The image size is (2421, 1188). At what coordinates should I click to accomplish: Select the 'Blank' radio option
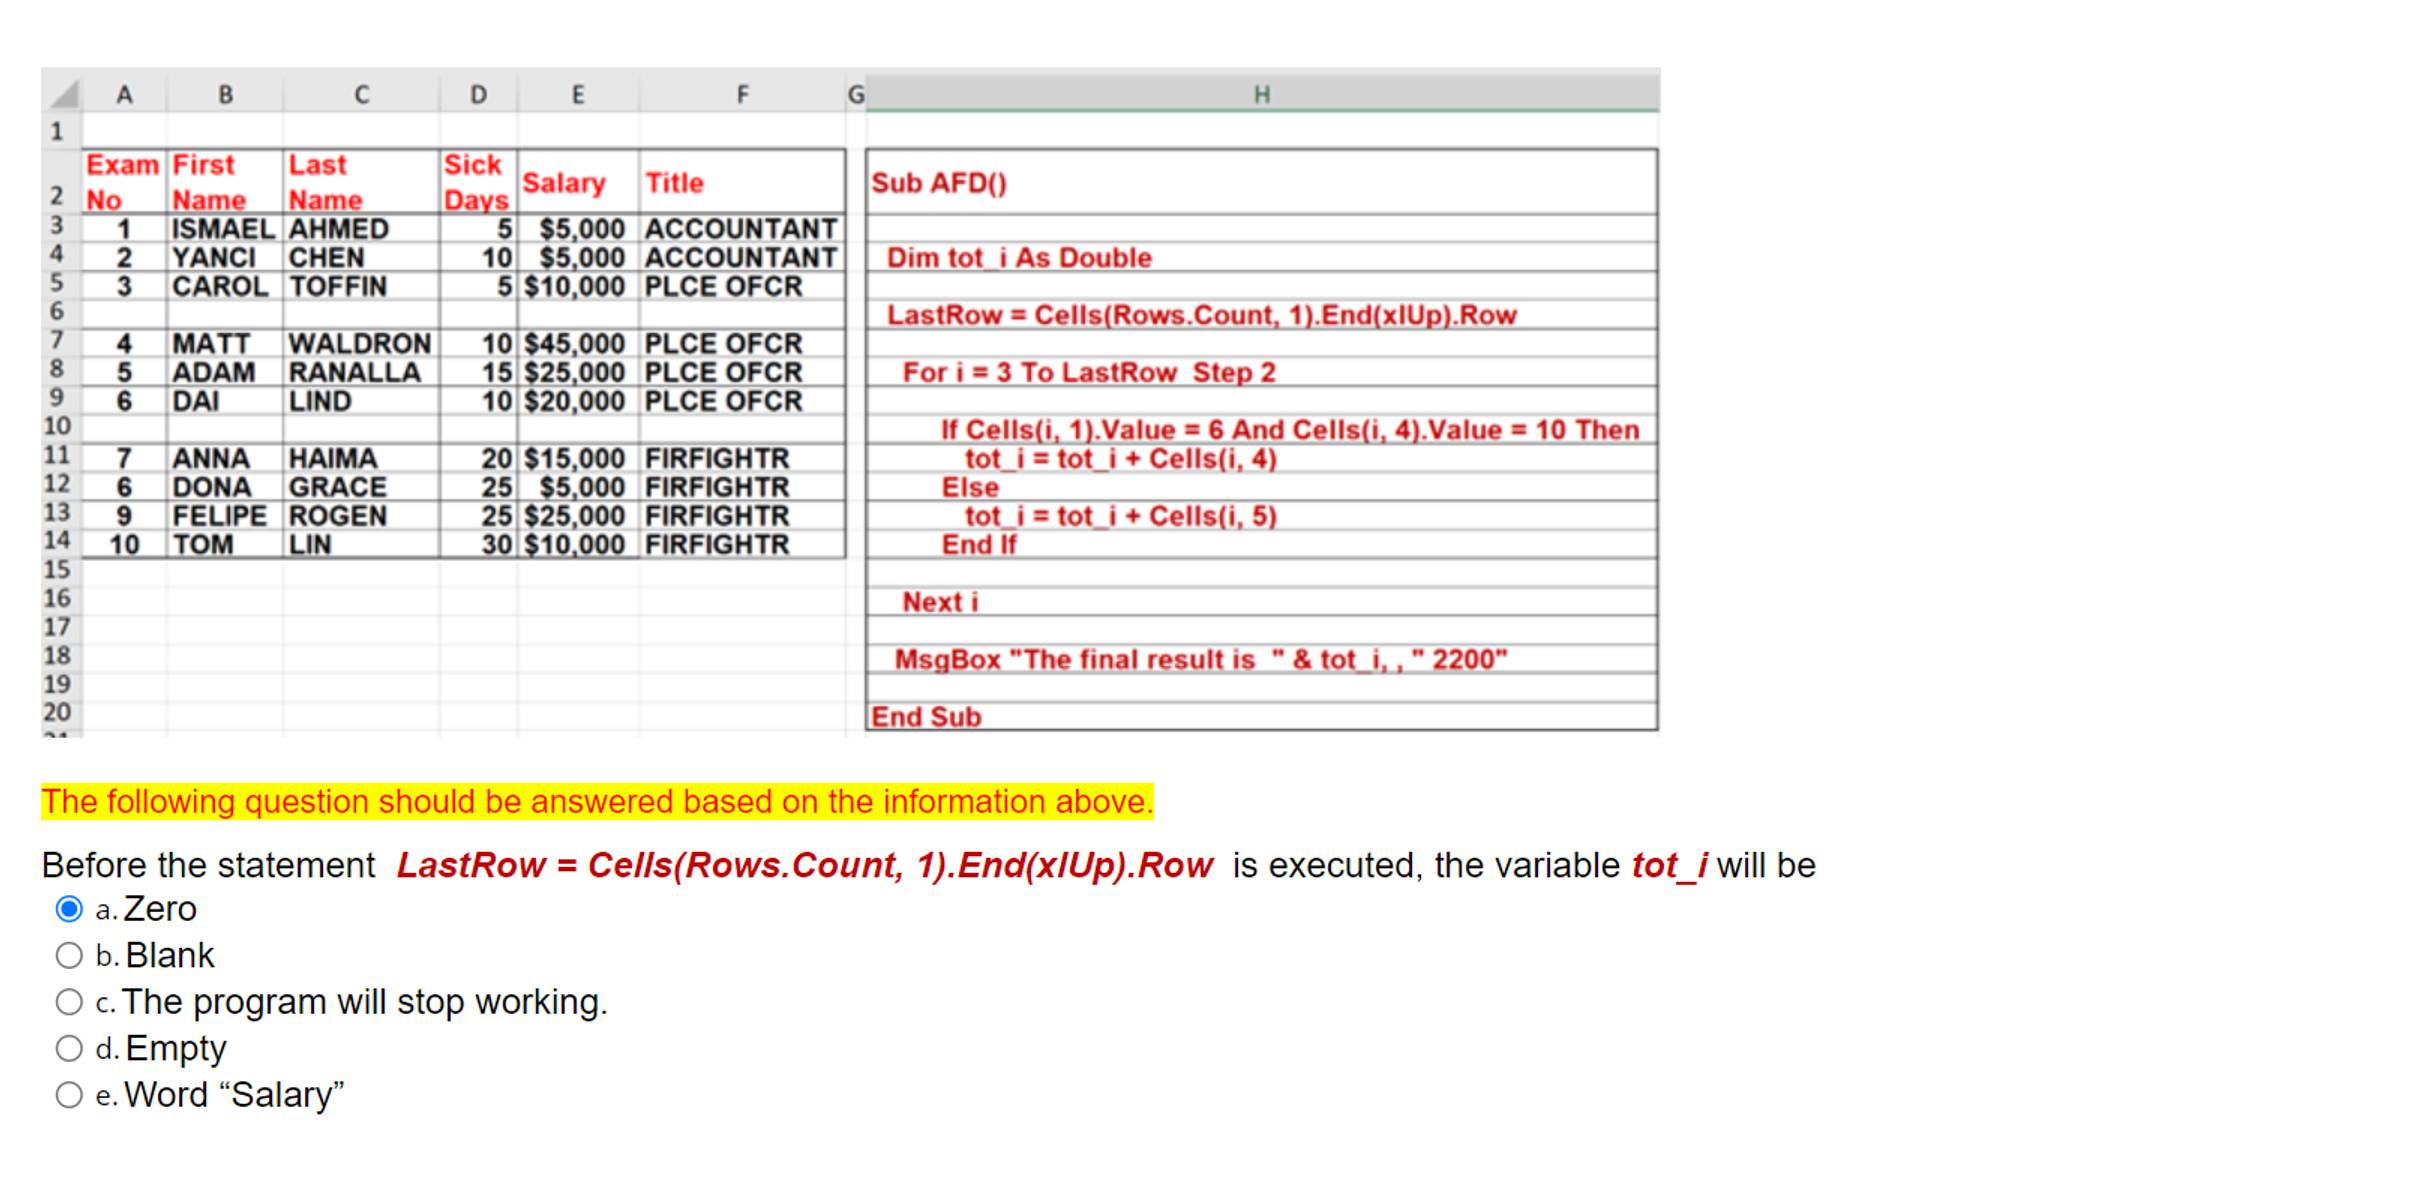point(68,956)
